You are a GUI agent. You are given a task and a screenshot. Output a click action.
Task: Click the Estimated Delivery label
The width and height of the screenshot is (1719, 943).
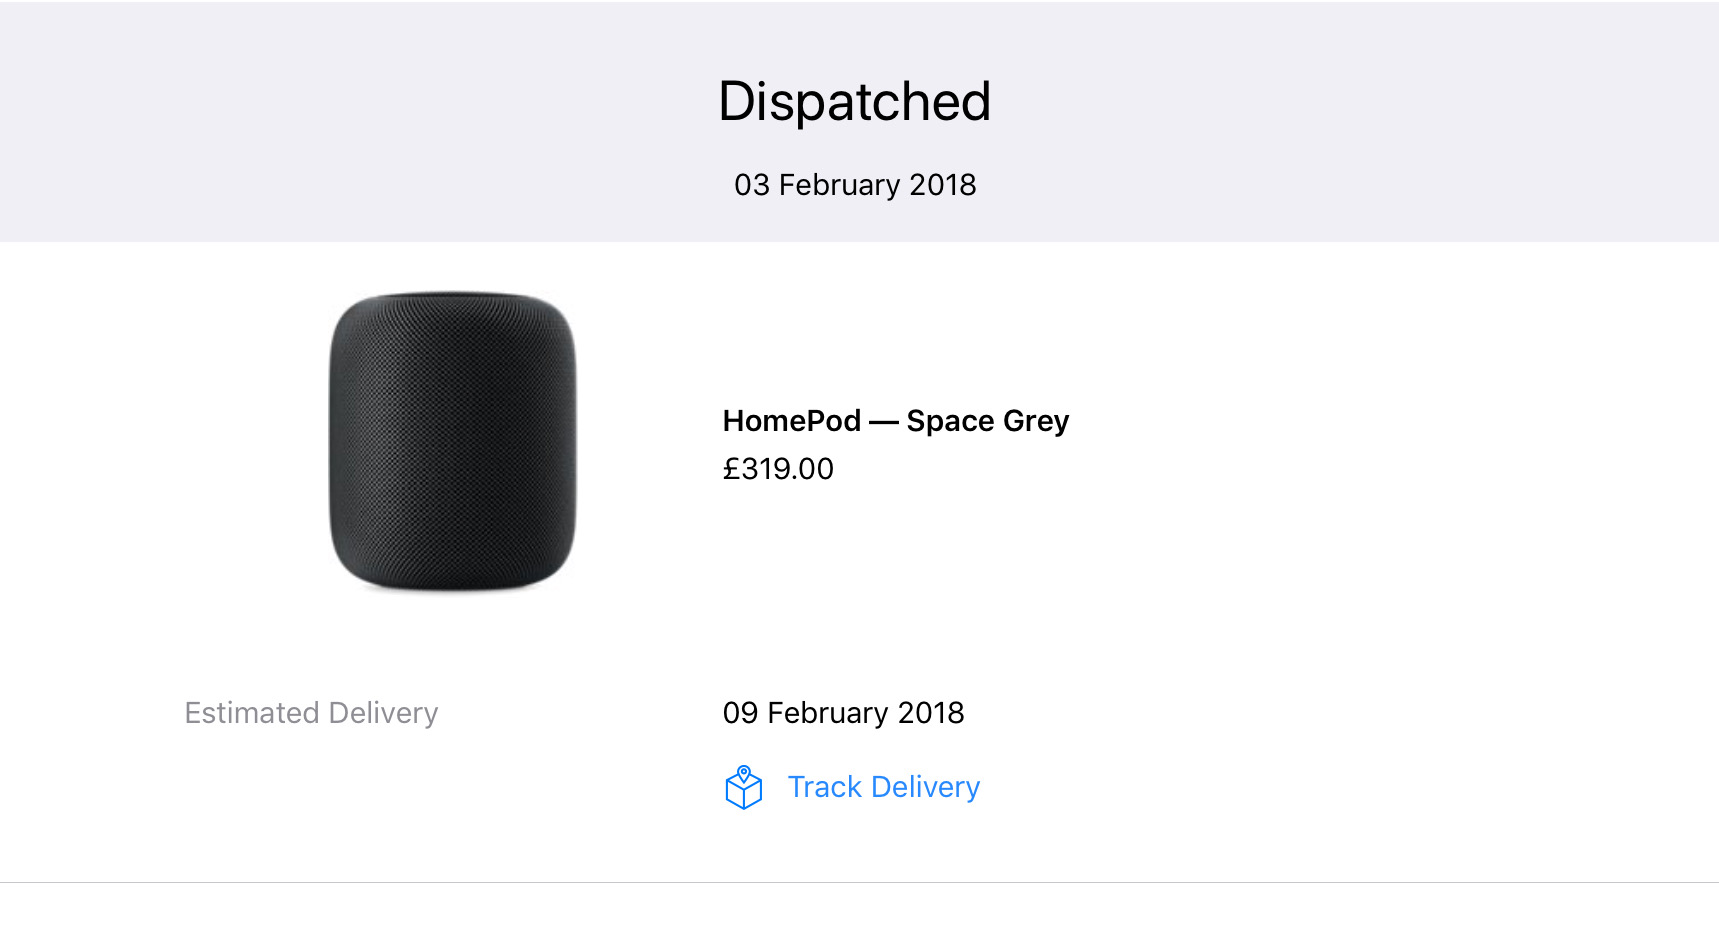pos(311,713)
